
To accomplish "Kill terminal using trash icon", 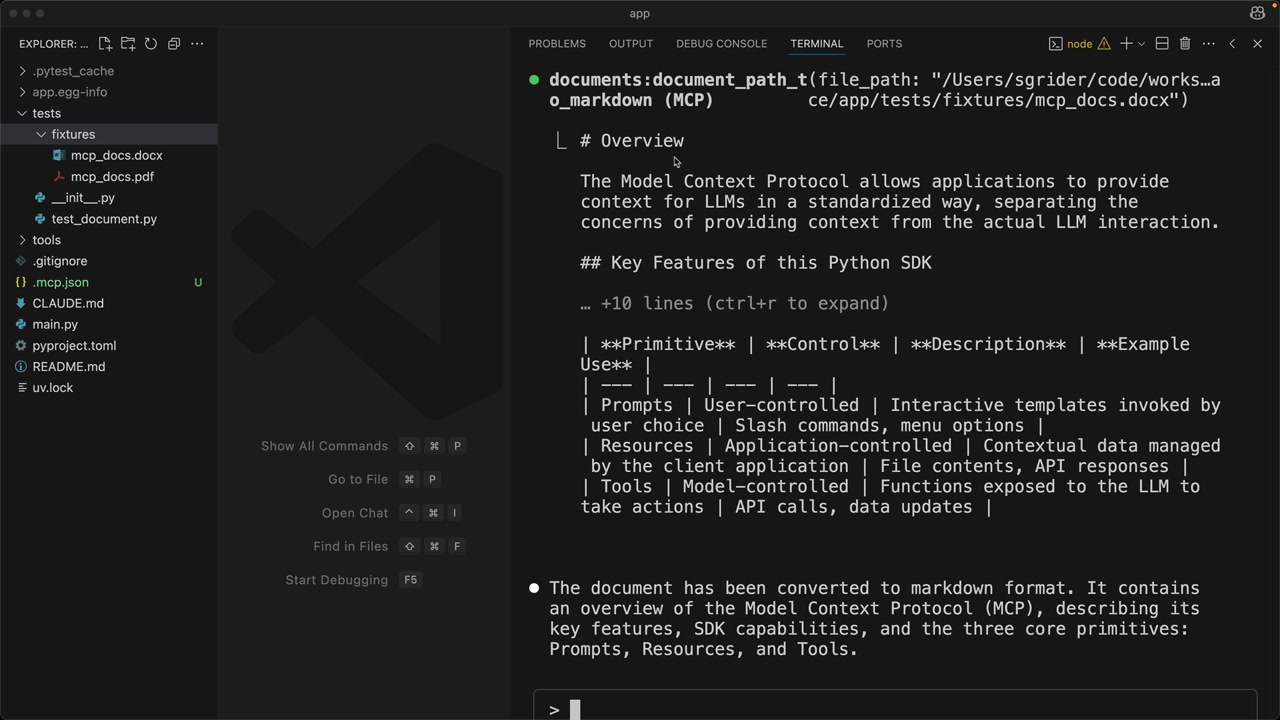I will pos(1185,44).
